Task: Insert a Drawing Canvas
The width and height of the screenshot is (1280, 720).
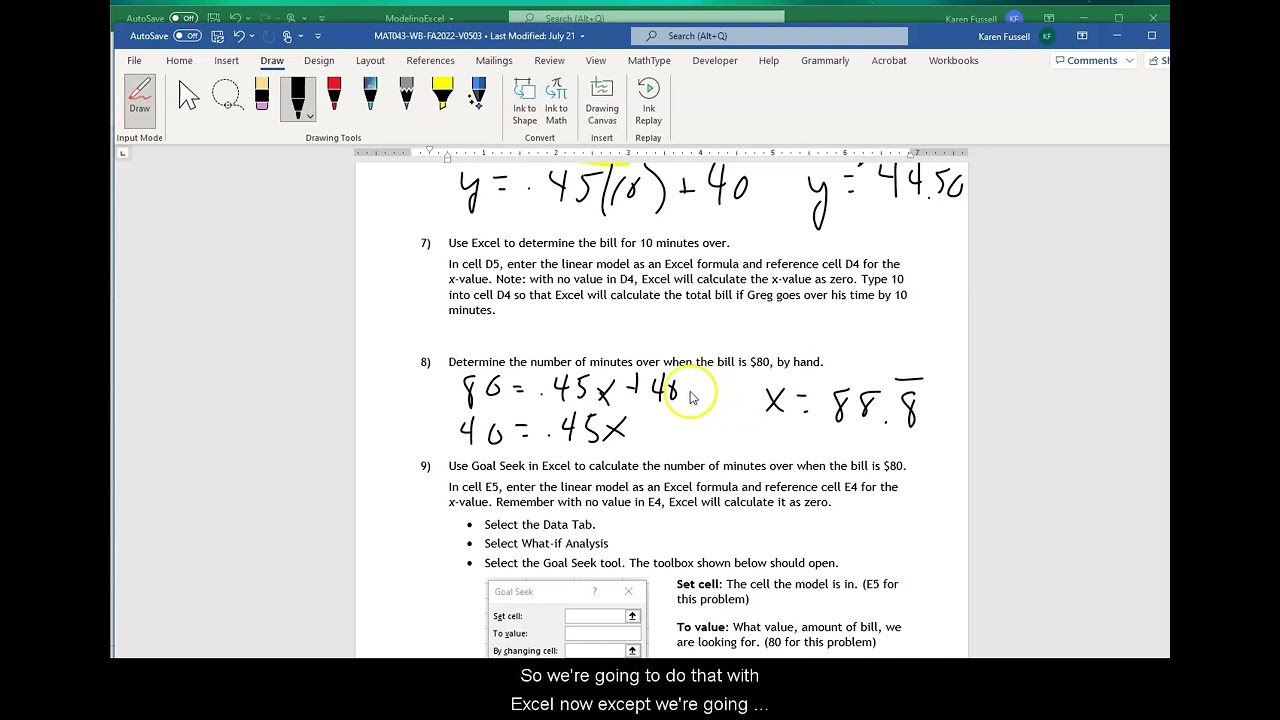Action: [602, 102]
